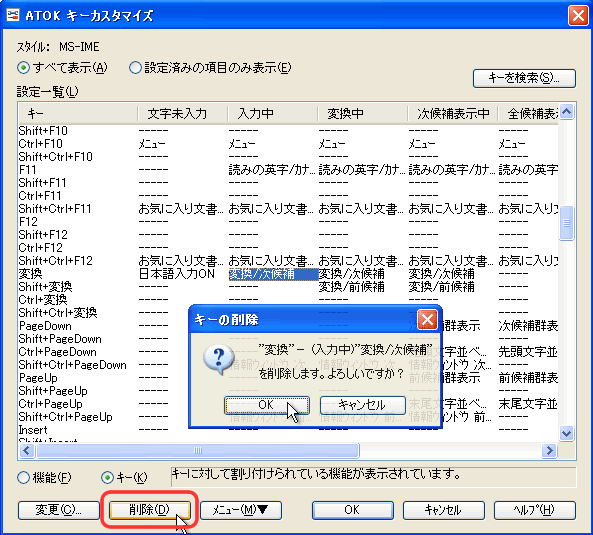
Task: Open ヘルプ(H) button
Action: click(535, 510)
